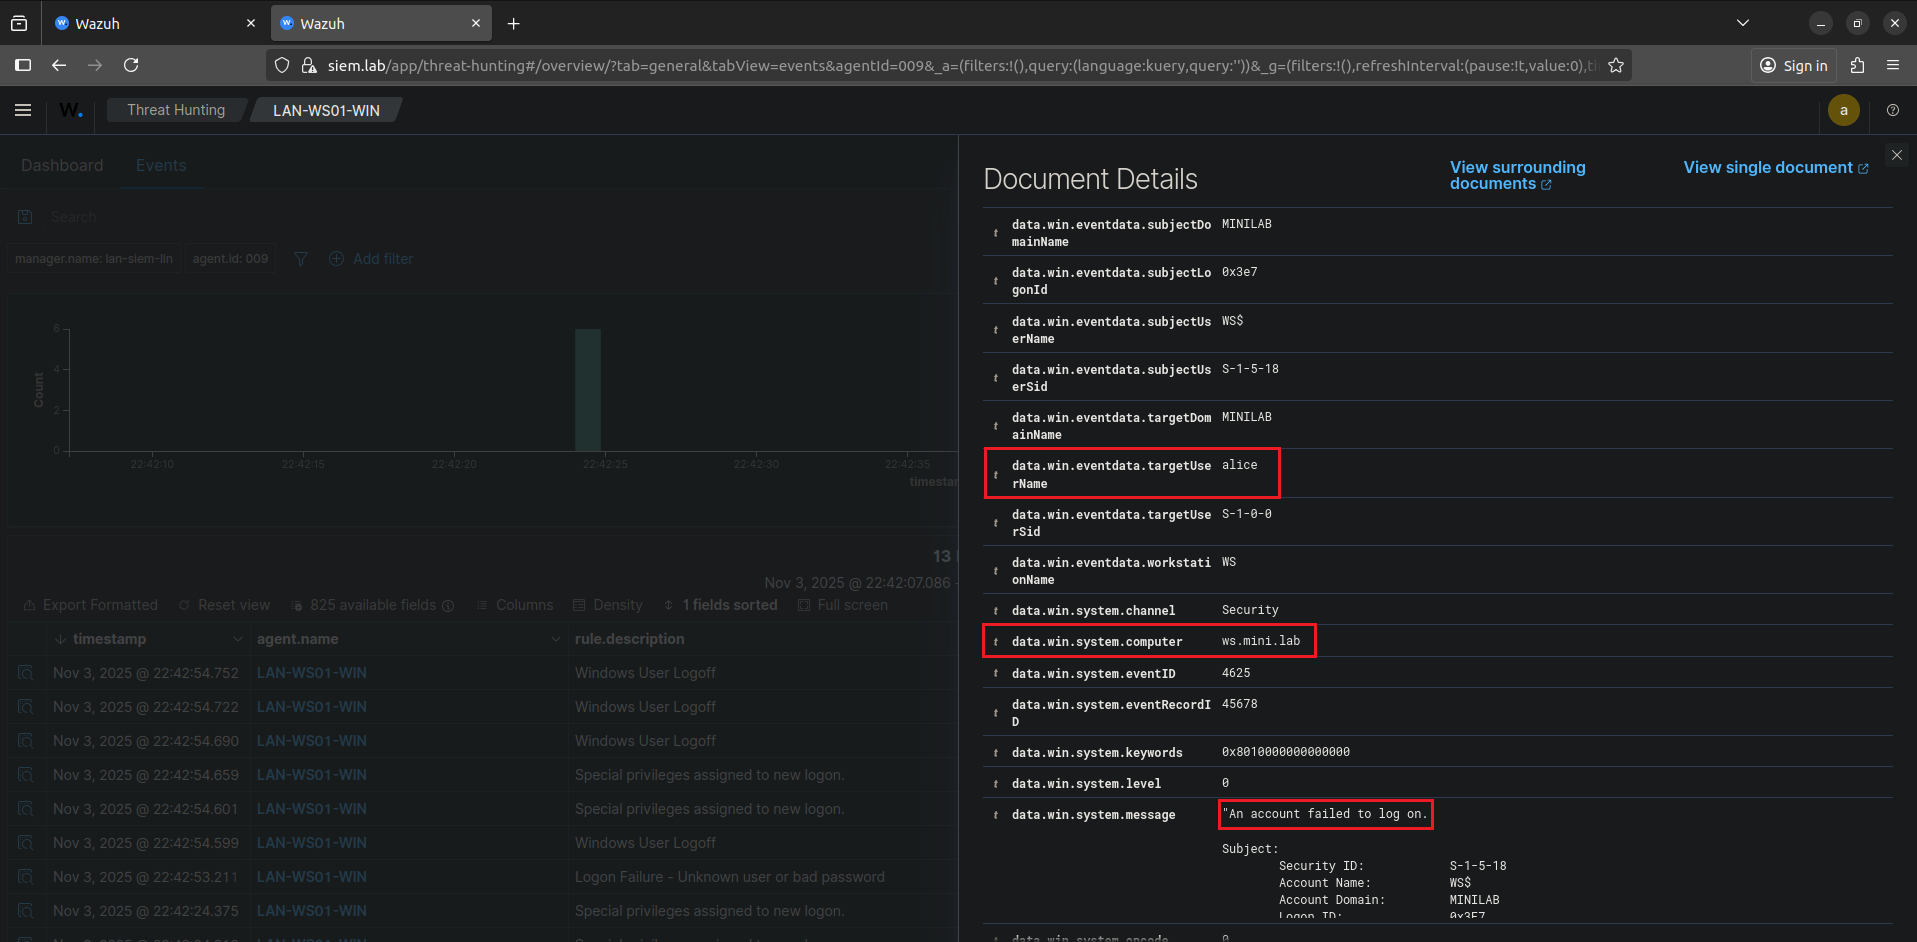The height and width of the screenshot is (942, 1917).
Task: Close the first Wazuh browser tab
Action: tap(250, 23)
